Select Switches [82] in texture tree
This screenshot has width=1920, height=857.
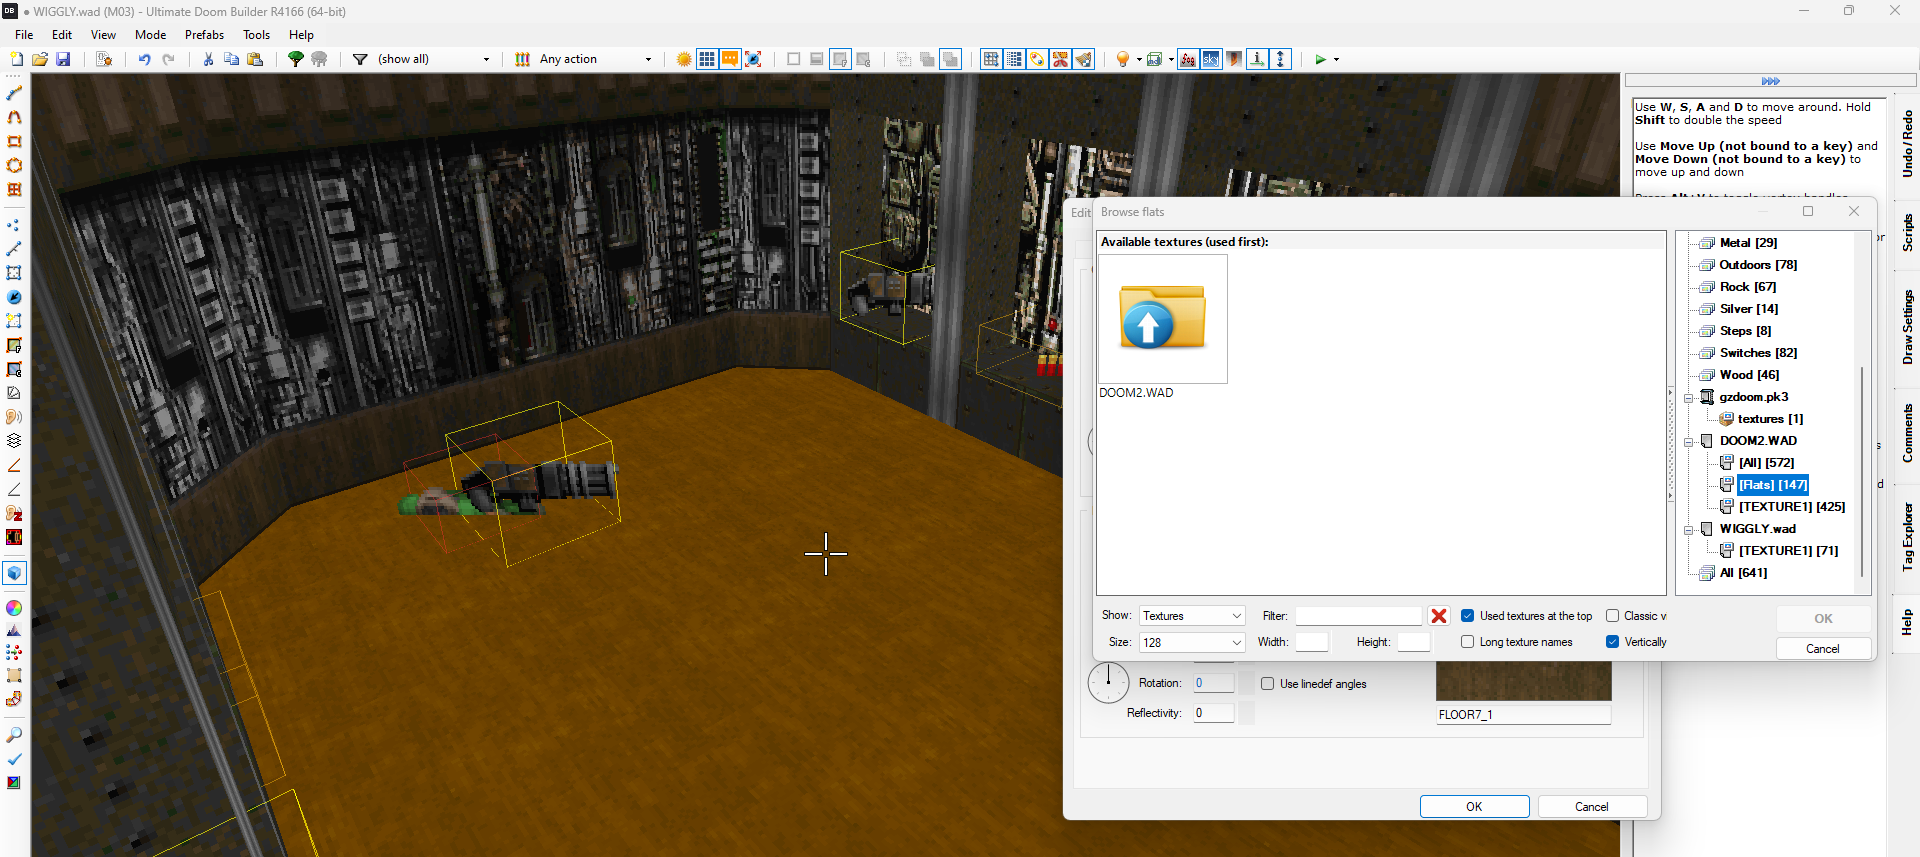pyautogui.click(x=1758, y=353)
